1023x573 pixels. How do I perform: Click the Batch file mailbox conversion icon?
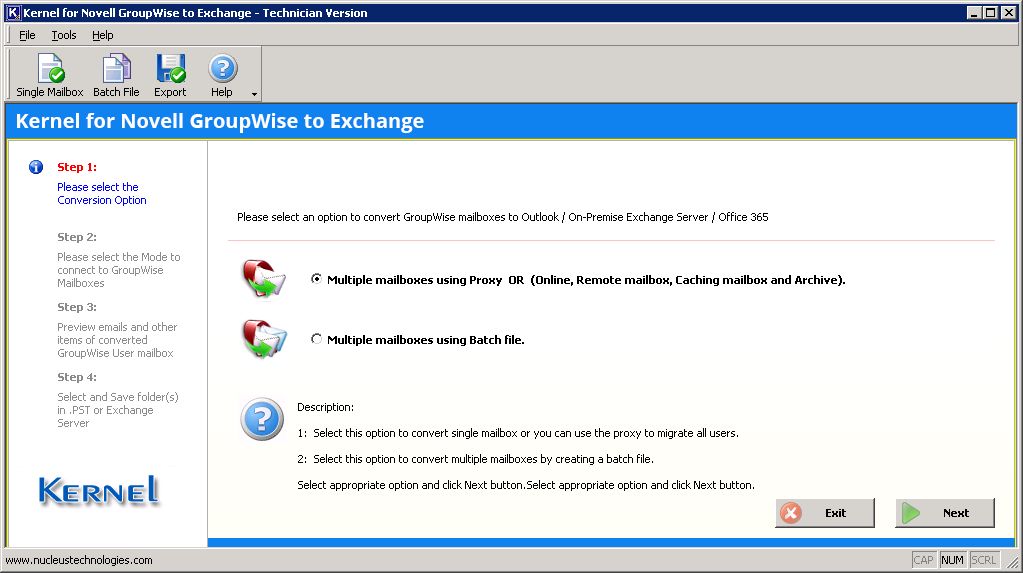[x=264, y=339]
